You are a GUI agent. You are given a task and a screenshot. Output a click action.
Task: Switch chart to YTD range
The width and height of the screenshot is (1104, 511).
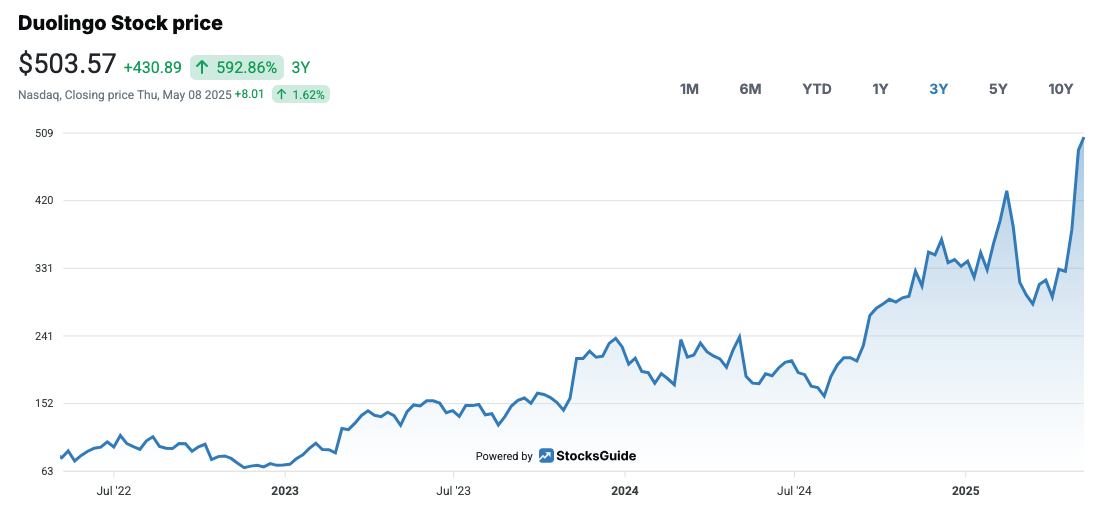817,89
